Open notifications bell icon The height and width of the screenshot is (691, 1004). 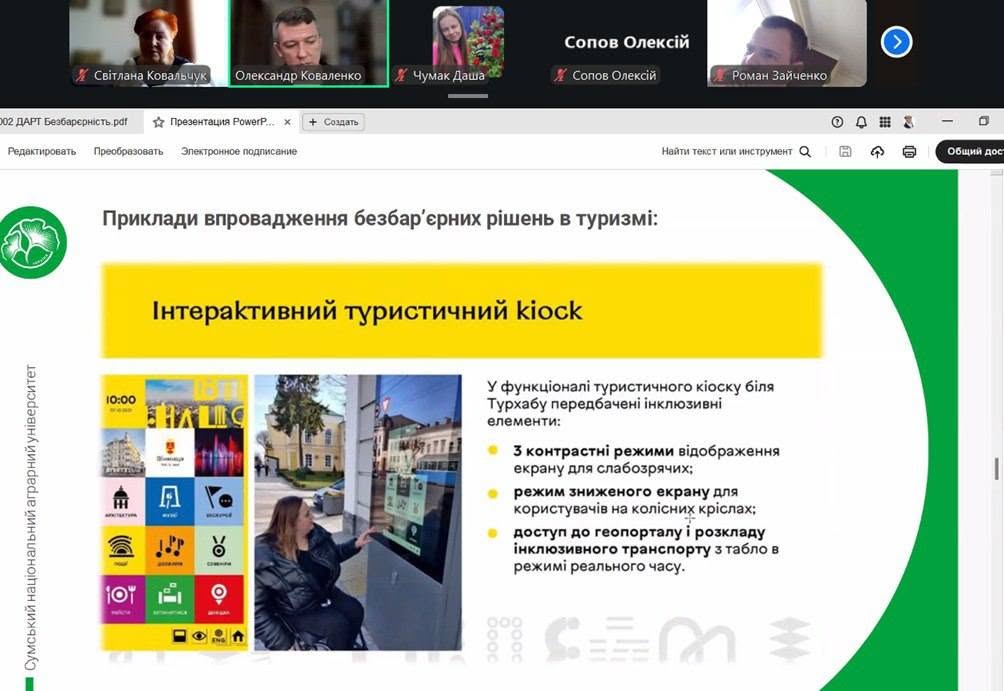pos(861,122)
